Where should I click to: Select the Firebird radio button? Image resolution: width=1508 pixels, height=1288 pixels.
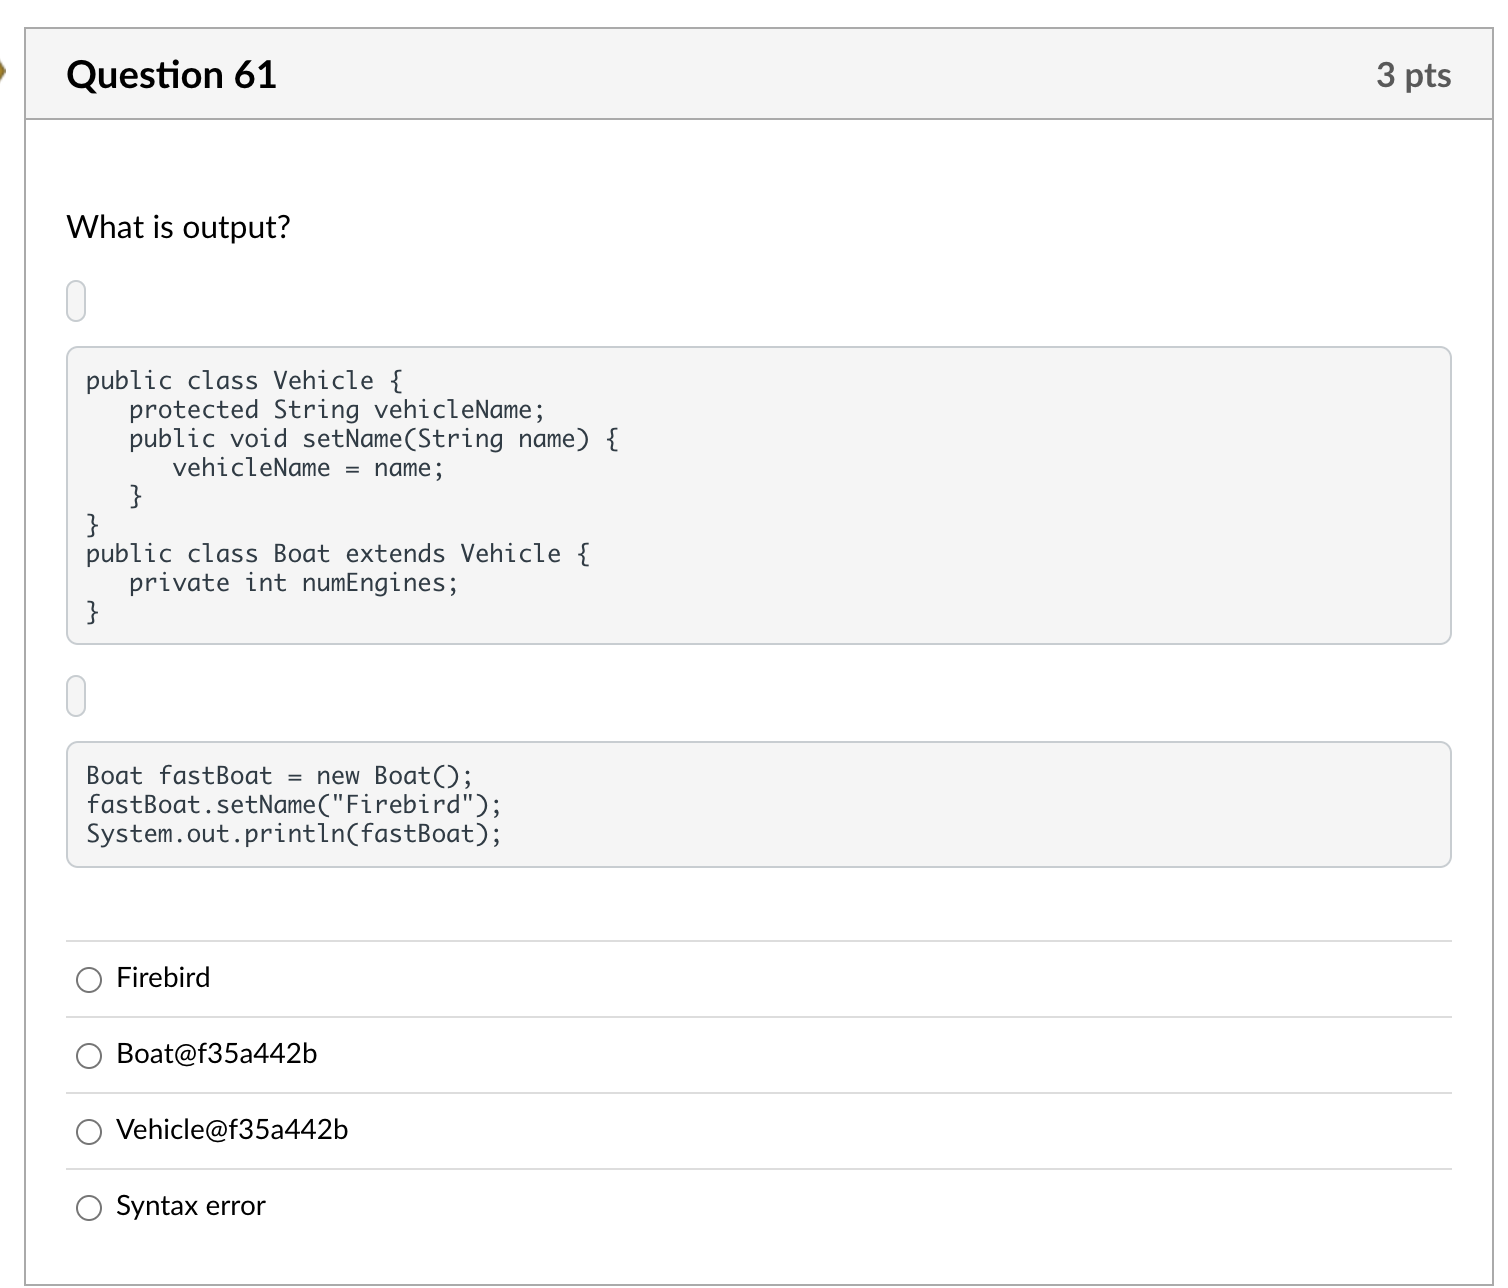(89, 979)
